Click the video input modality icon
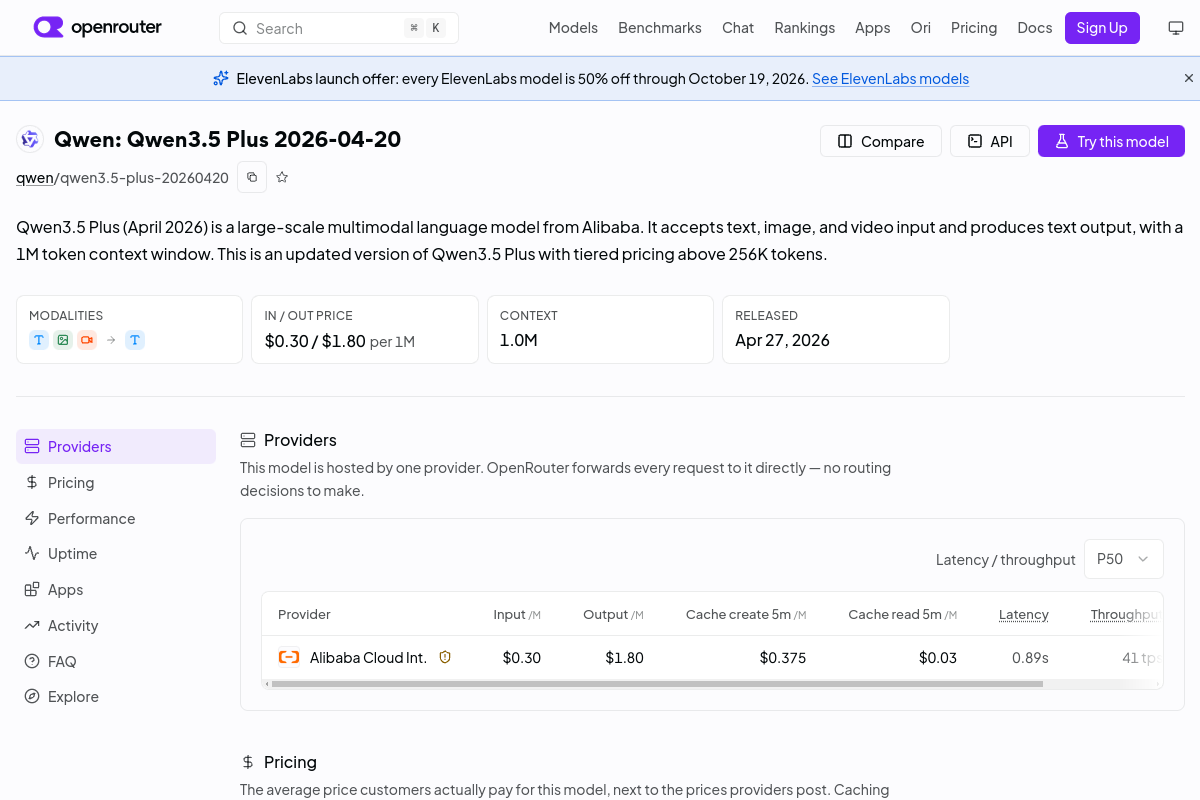Screen dimensions: 1200x800 click(x=87, y=340)
